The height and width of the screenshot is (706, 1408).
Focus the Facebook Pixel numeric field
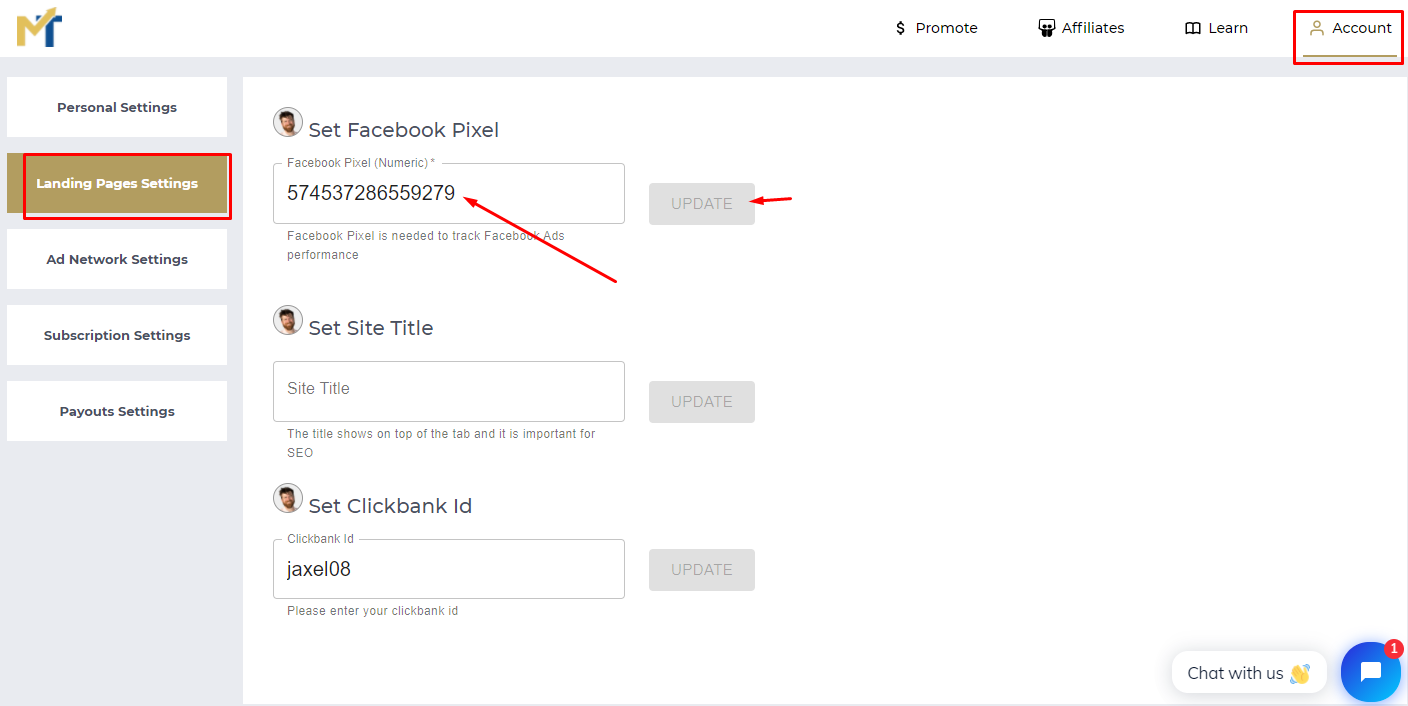point(449,193)
